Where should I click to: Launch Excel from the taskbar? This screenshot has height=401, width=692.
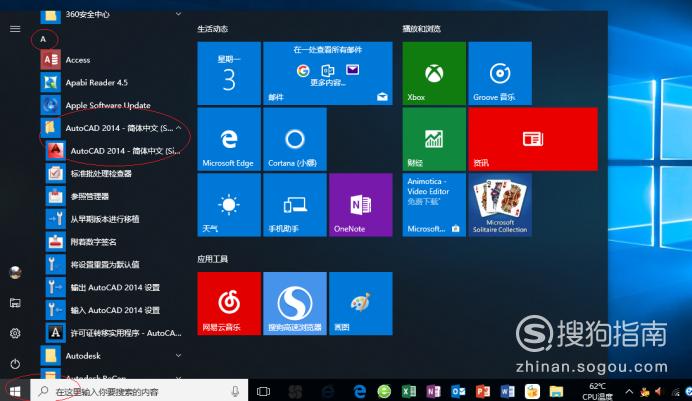coord(409,391)
